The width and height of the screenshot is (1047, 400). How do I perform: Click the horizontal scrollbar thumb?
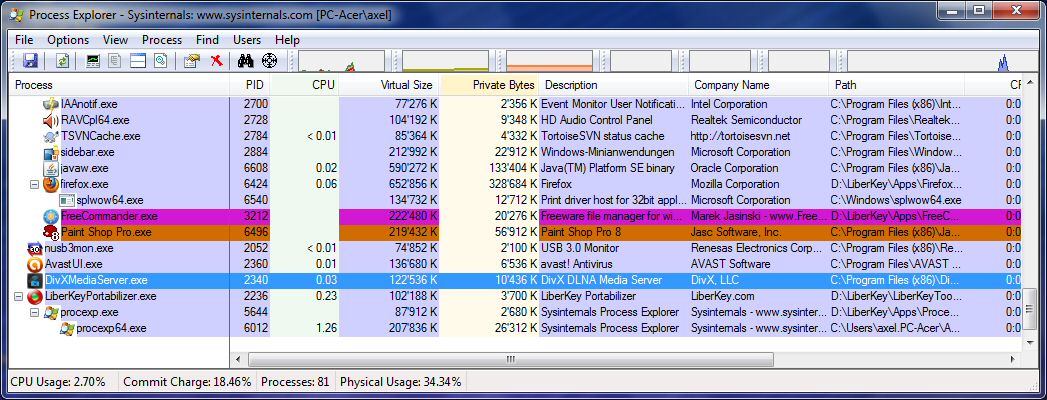coord(511,359)
